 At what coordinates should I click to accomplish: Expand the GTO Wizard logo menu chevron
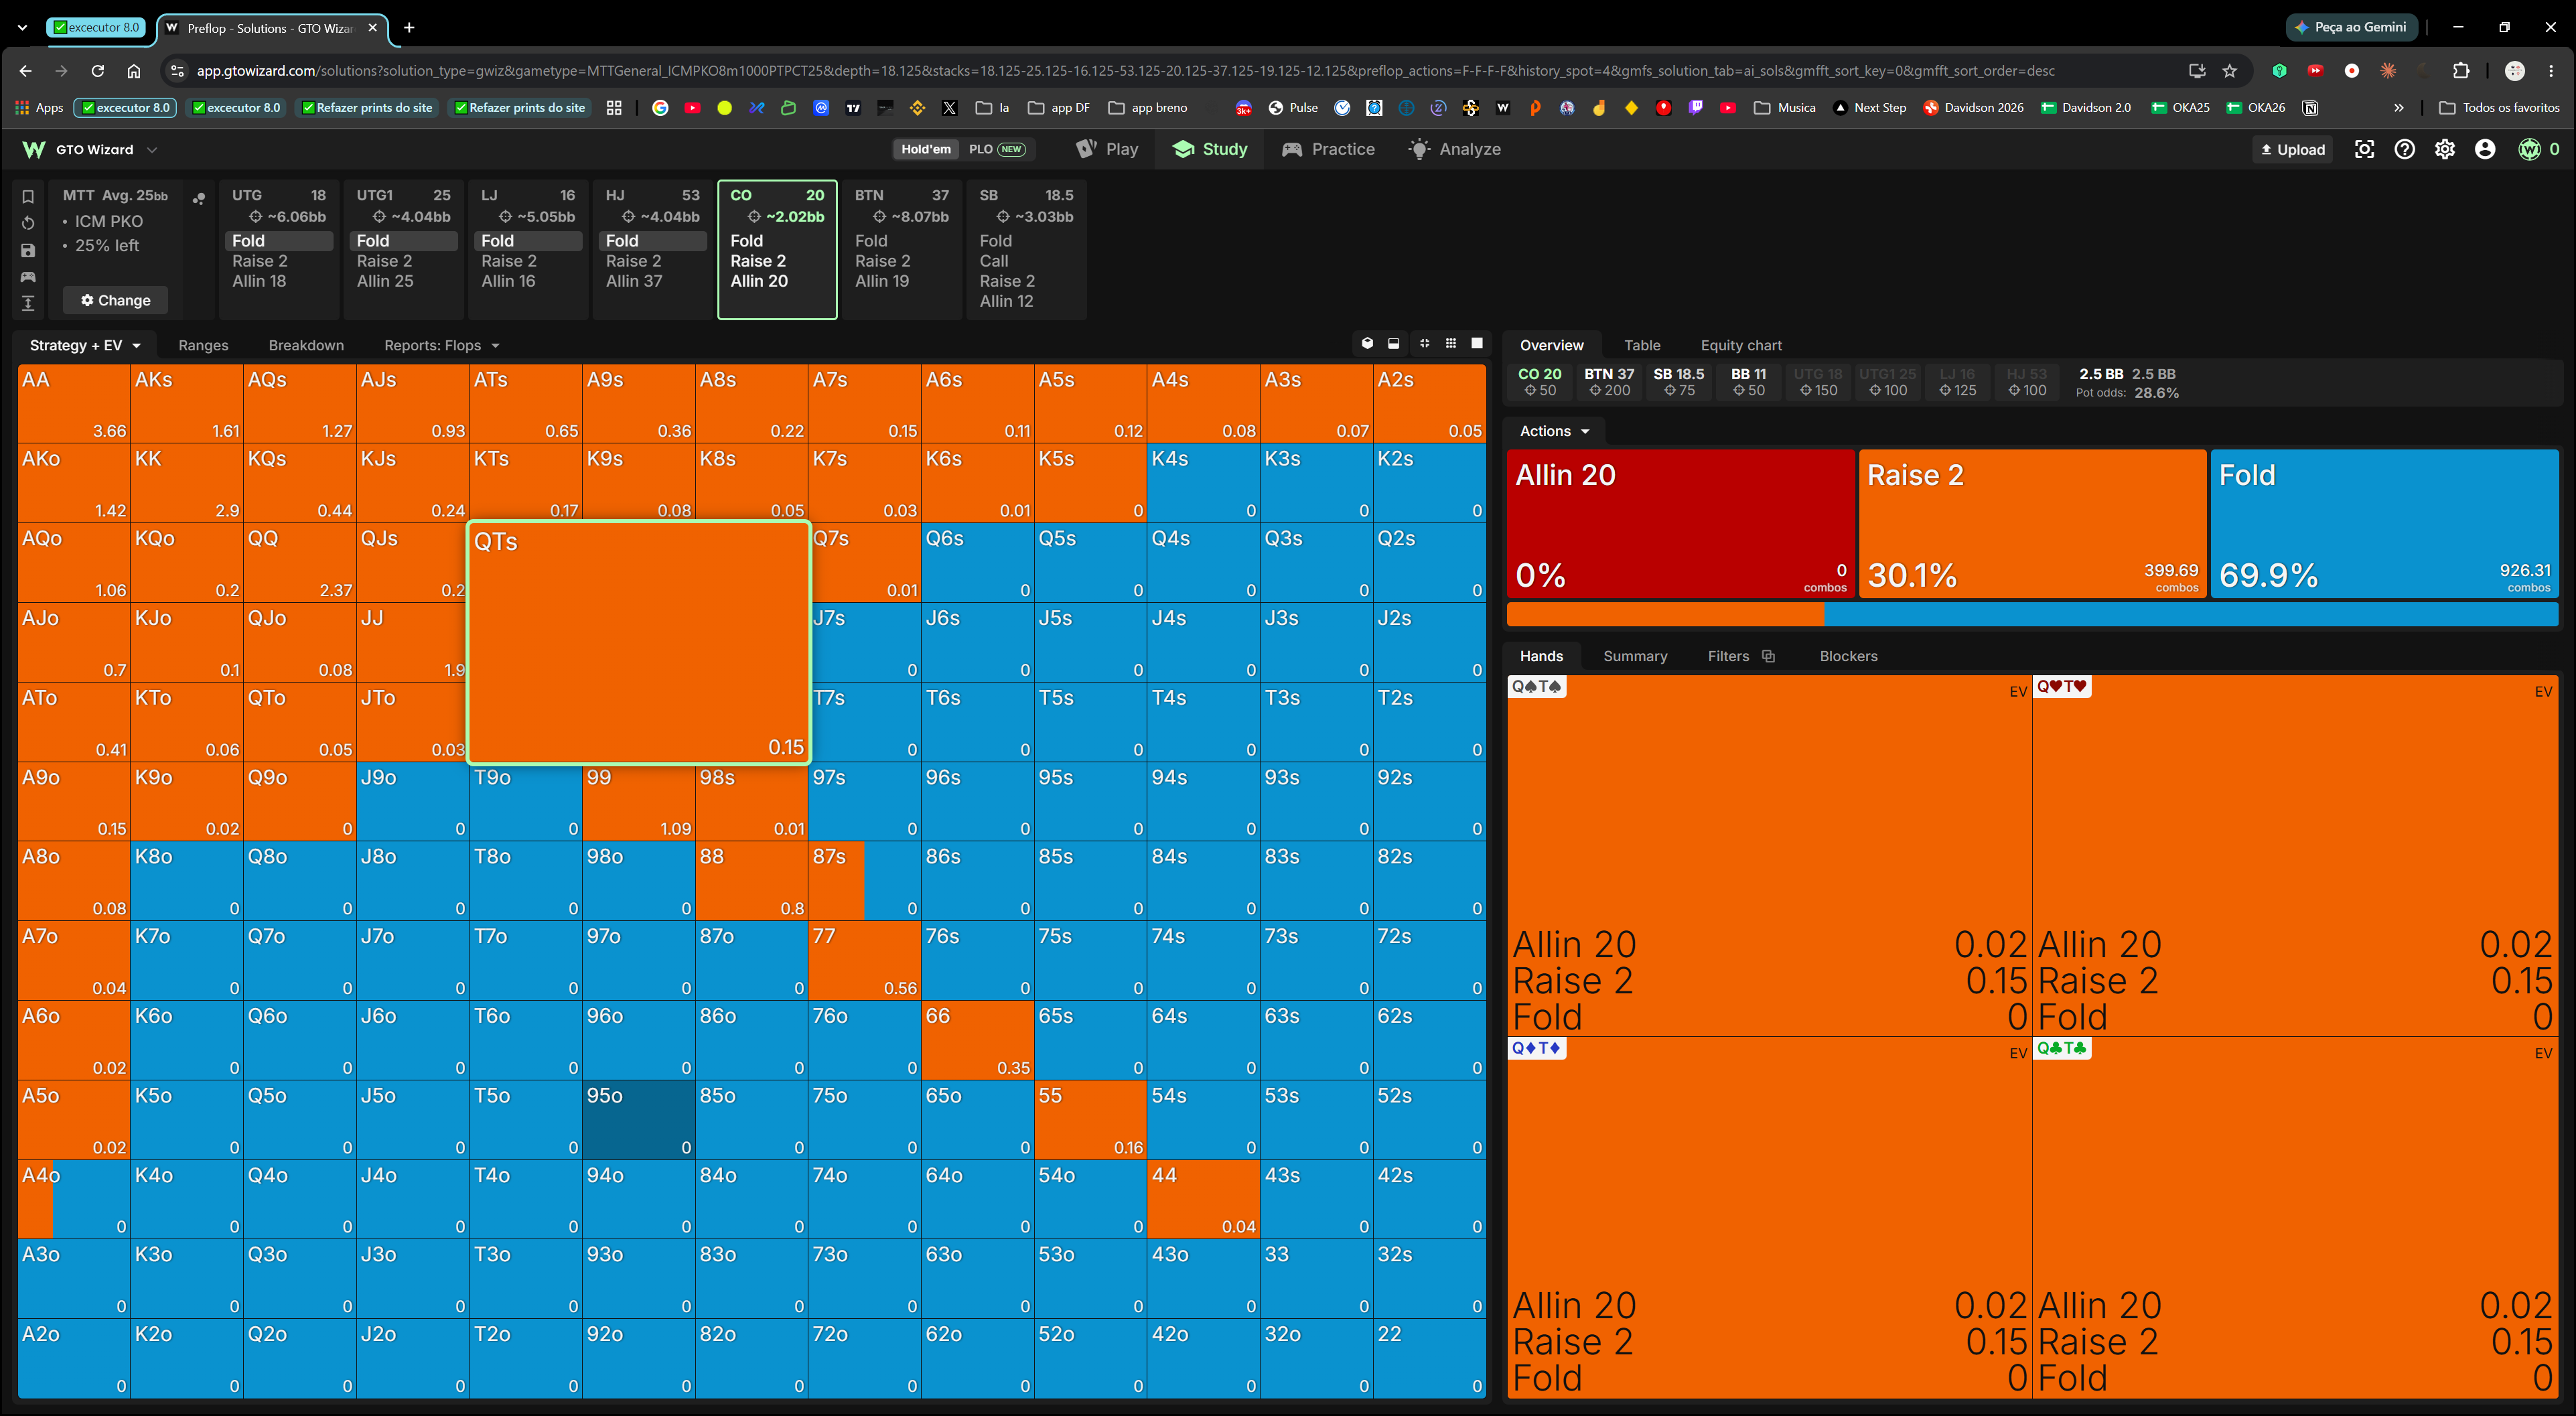point(152,150)
